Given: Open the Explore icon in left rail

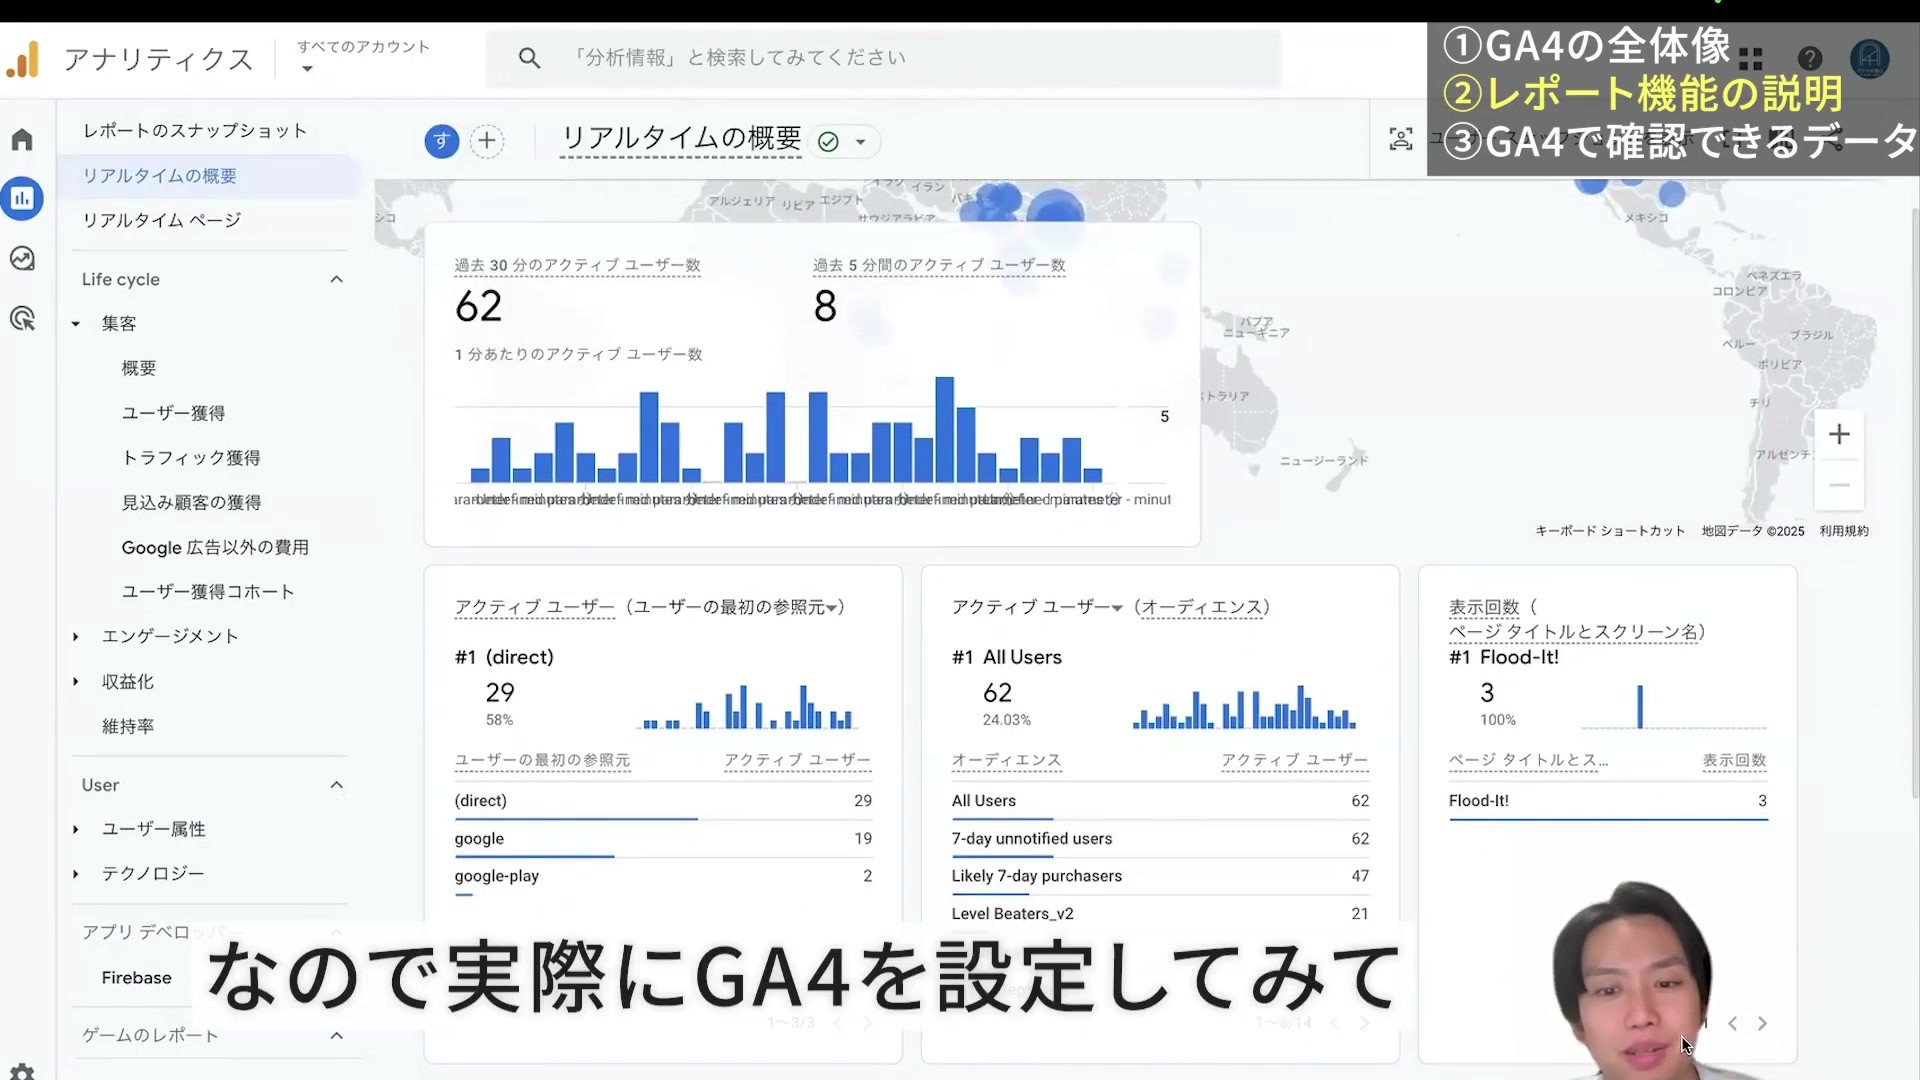Looking at the screenshot, I should (x=22, y=258).
